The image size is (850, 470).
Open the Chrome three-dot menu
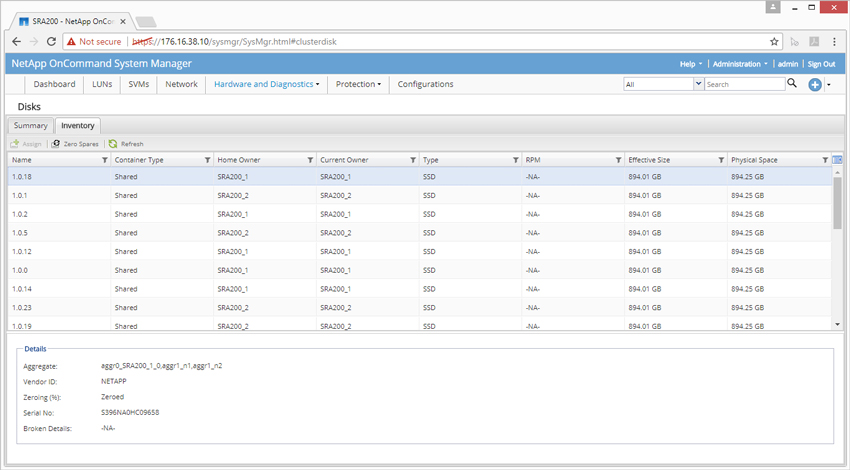(834, 42)
